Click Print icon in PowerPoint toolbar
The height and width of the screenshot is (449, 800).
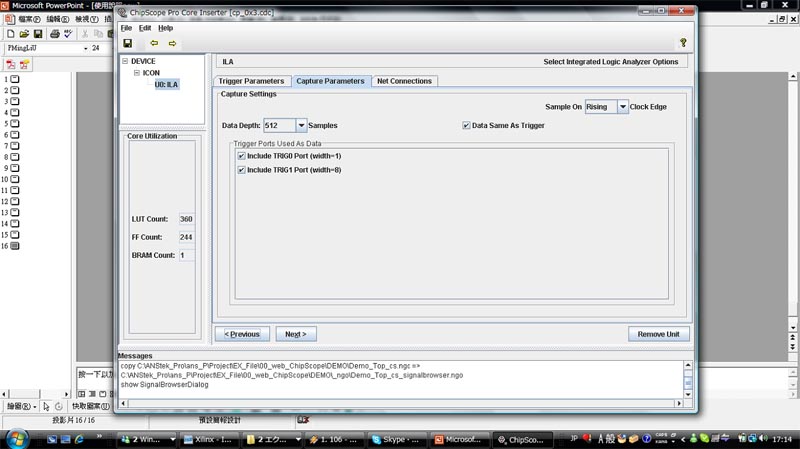coord(55,34)
